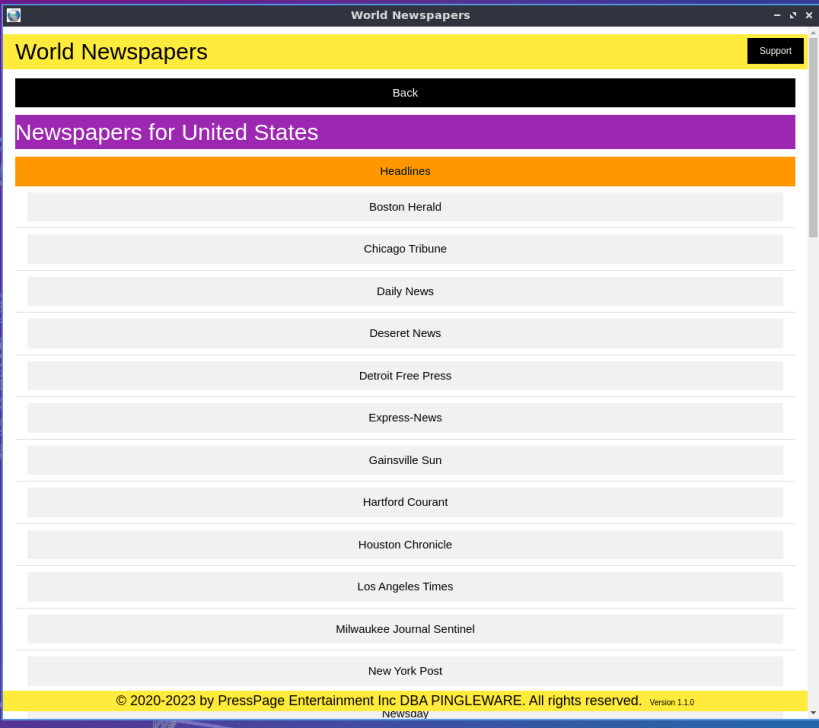
Task: Maximize the World Newspapers window
Action: 793,15
